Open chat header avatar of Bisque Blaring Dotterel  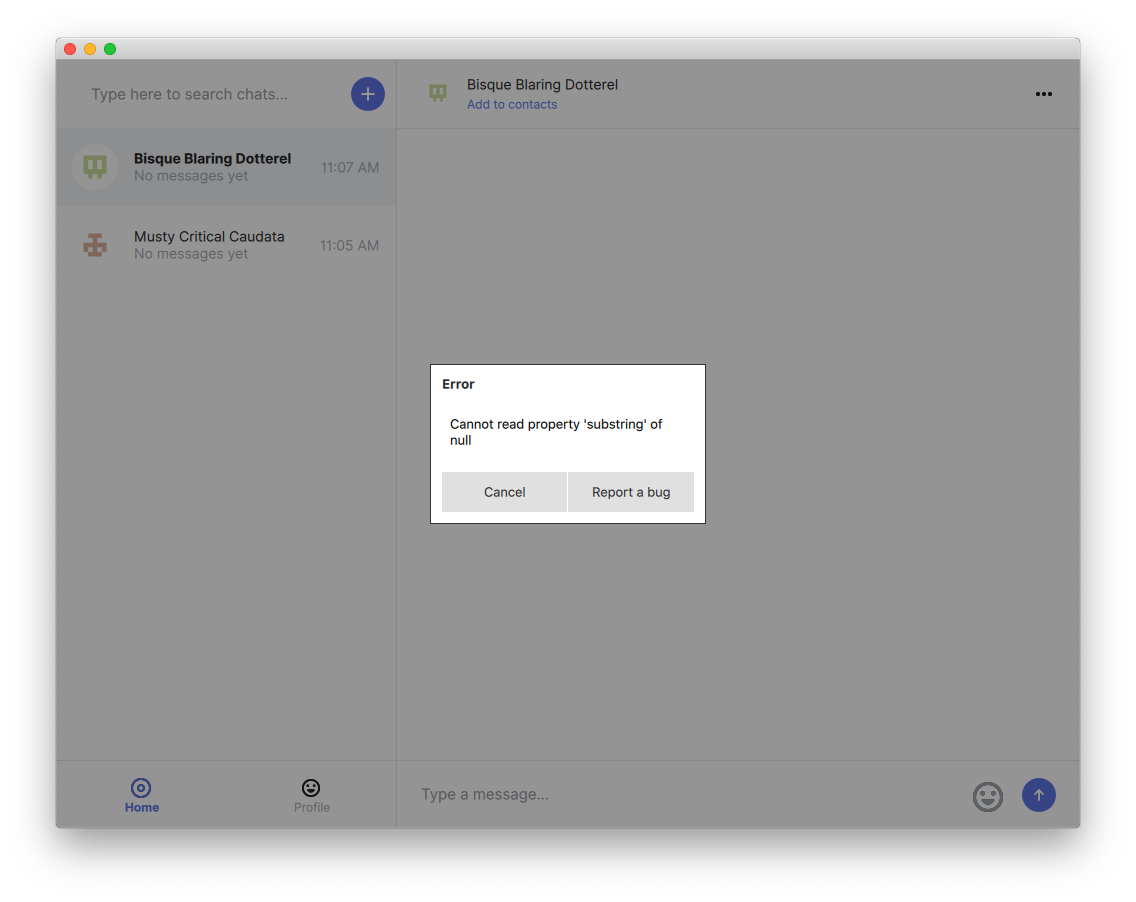coord(438,93)
